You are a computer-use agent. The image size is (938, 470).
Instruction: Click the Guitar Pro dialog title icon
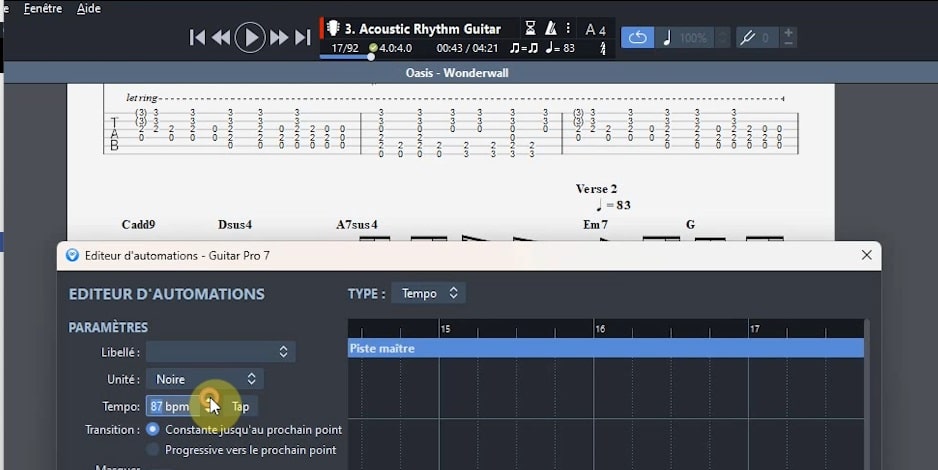[x=72, y=255]
